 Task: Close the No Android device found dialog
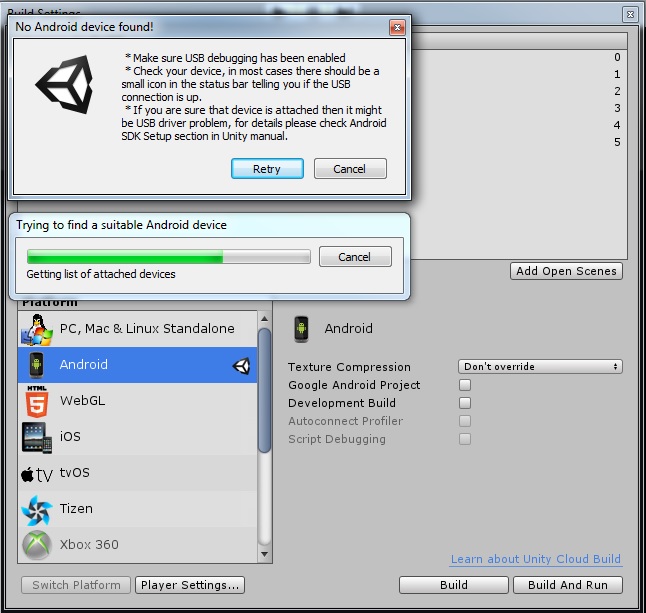tap(397, 28)
